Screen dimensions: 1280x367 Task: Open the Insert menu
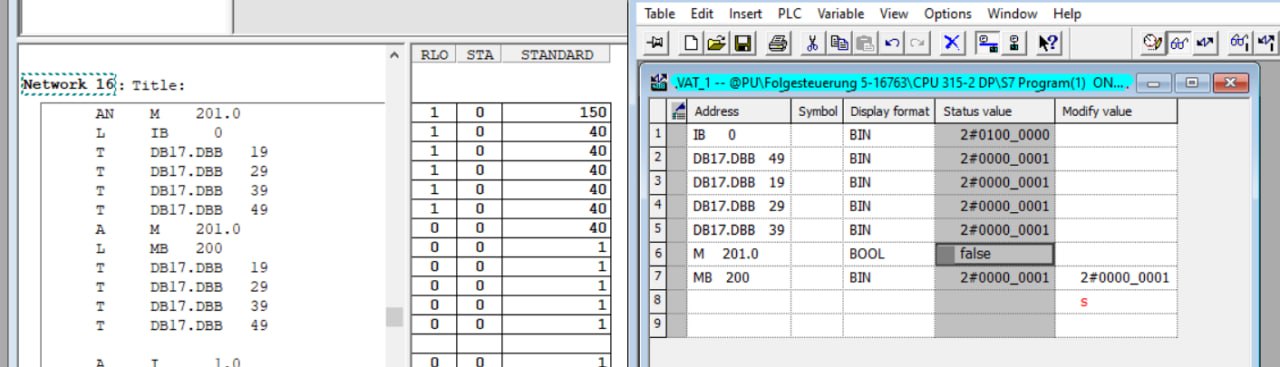[746, 14]
